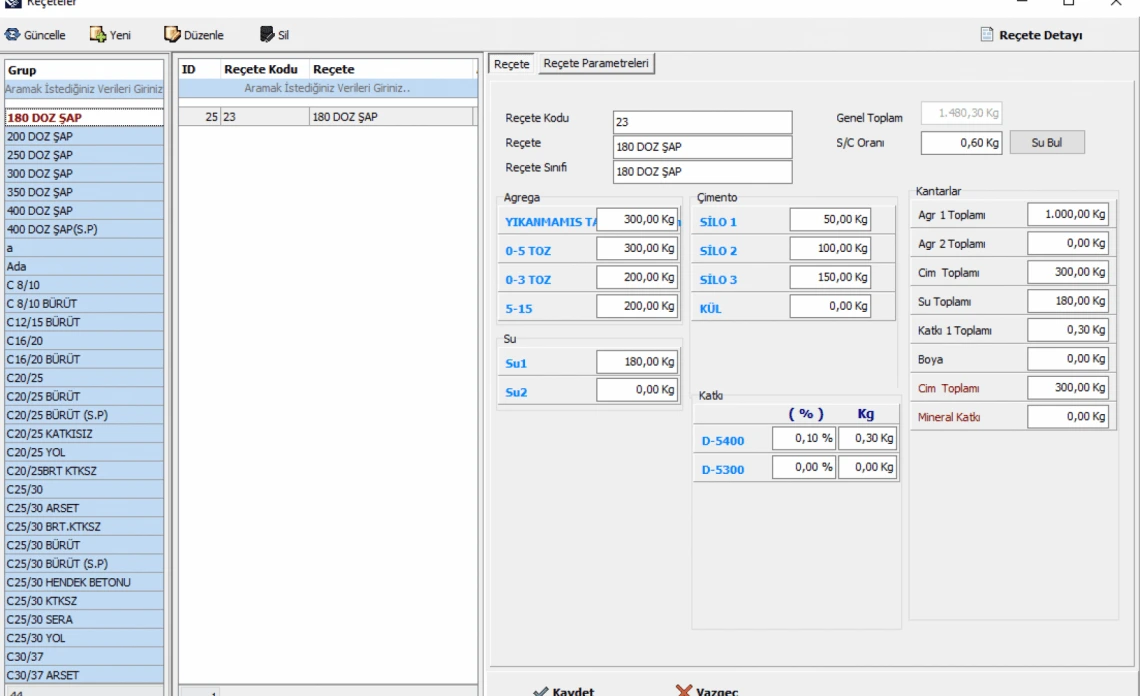
Task: Click the Düzenle edit icon
Action: click(x=173, y=35)
